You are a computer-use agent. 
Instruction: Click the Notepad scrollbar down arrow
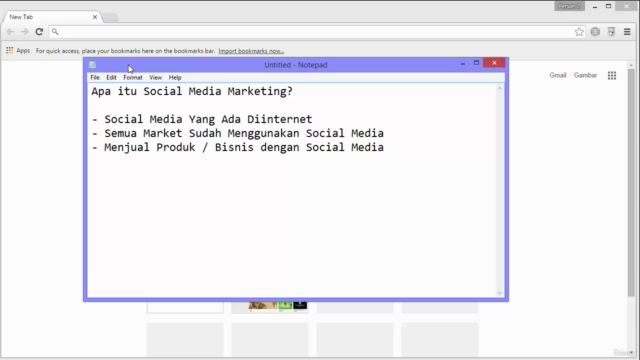(x=500, y=293)
